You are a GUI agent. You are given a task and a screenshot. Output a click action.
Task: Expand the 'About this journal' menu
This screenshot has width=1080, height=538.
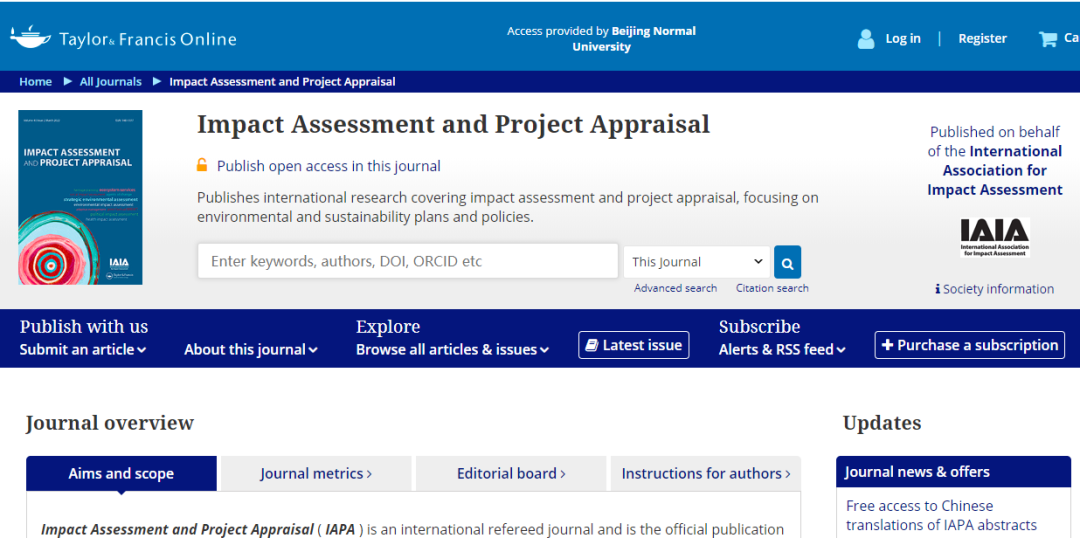coord(250,350)
